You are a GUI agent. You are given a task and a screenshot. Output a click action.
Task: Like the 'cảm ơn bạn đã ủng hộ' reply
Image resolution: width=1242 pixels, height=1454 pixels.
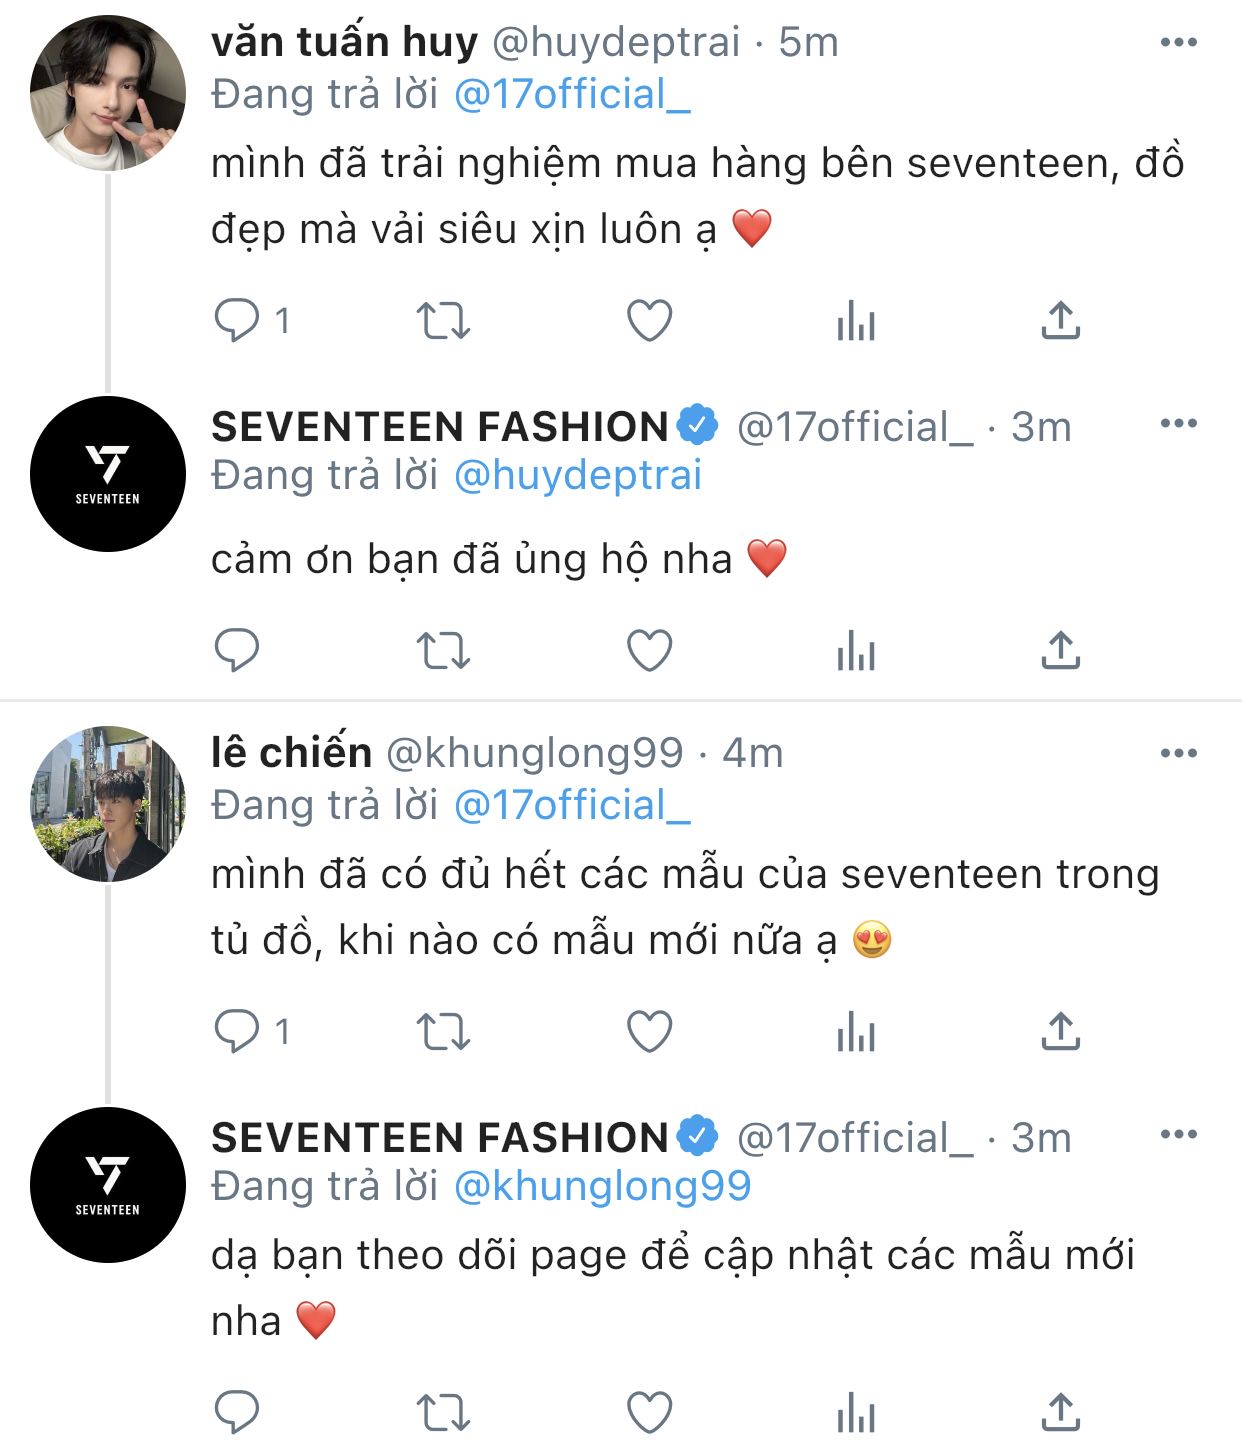[649, 651]
